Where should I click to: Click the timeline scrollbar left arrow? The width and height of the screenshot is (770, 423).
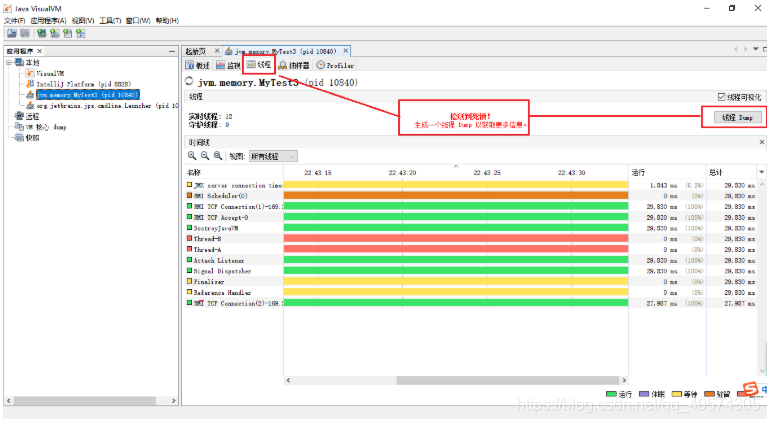point(288,380)
